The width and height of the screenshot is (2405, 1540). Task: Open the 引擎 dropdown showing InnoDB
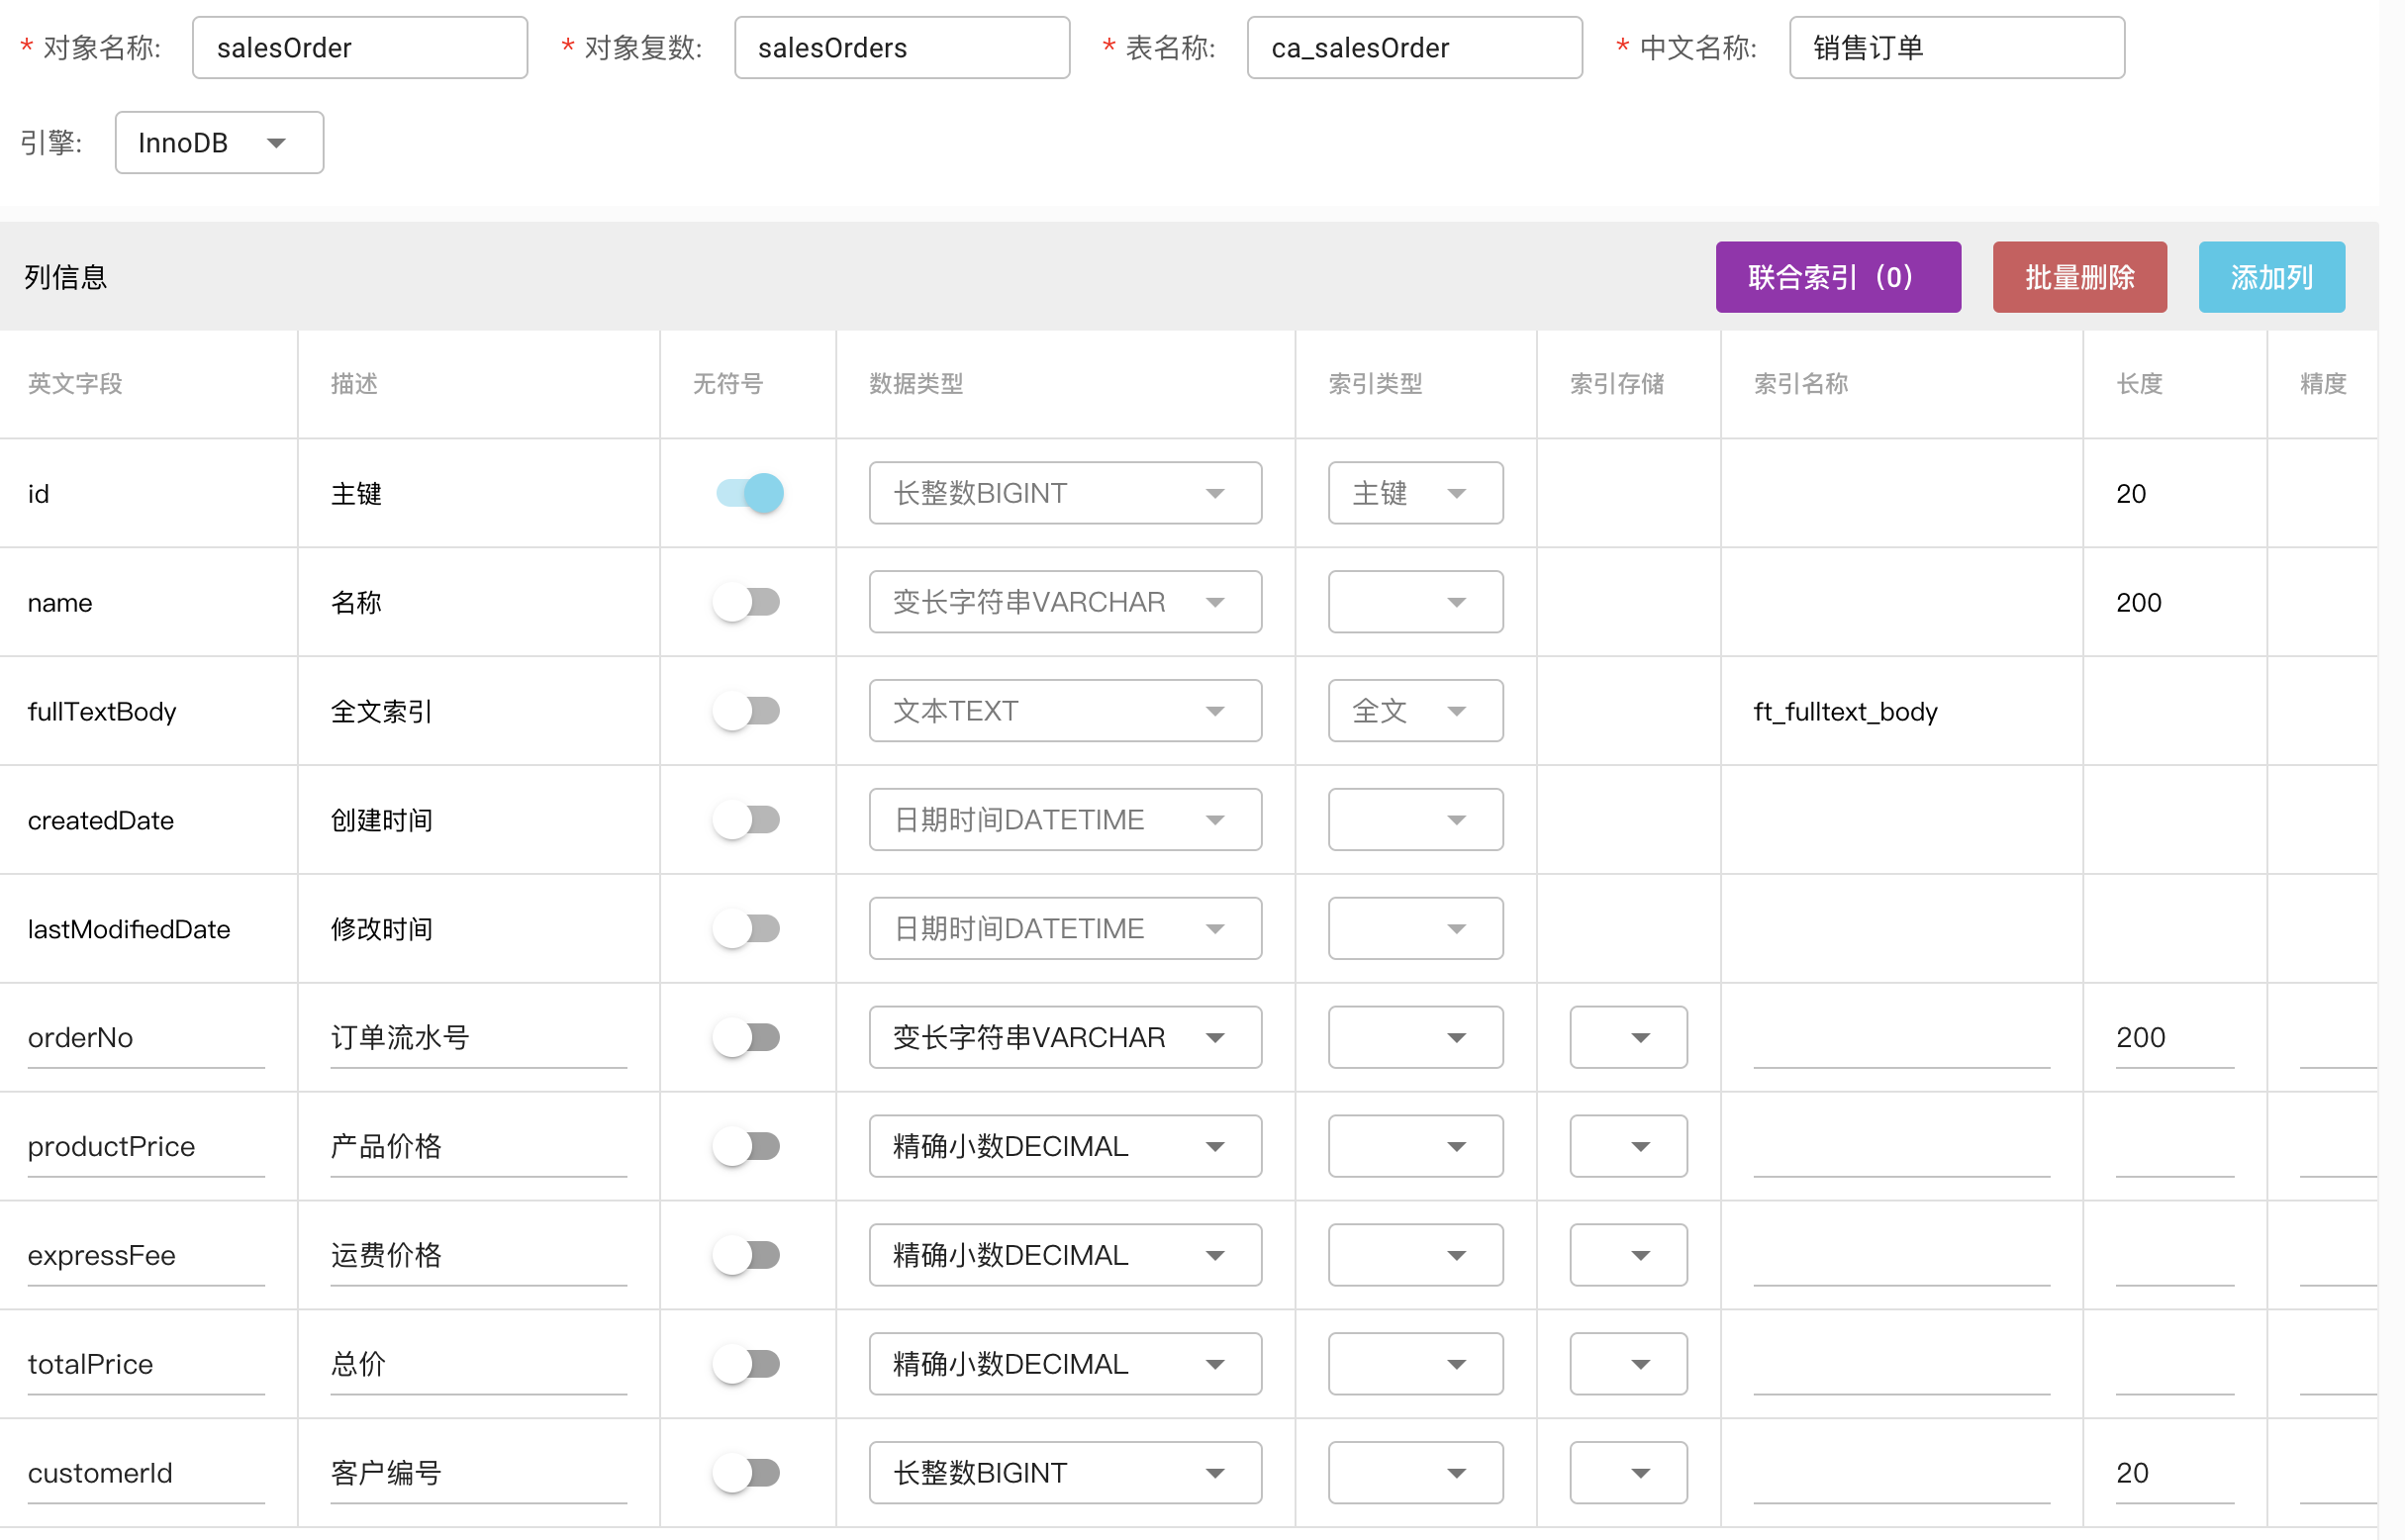coord(218,142)
